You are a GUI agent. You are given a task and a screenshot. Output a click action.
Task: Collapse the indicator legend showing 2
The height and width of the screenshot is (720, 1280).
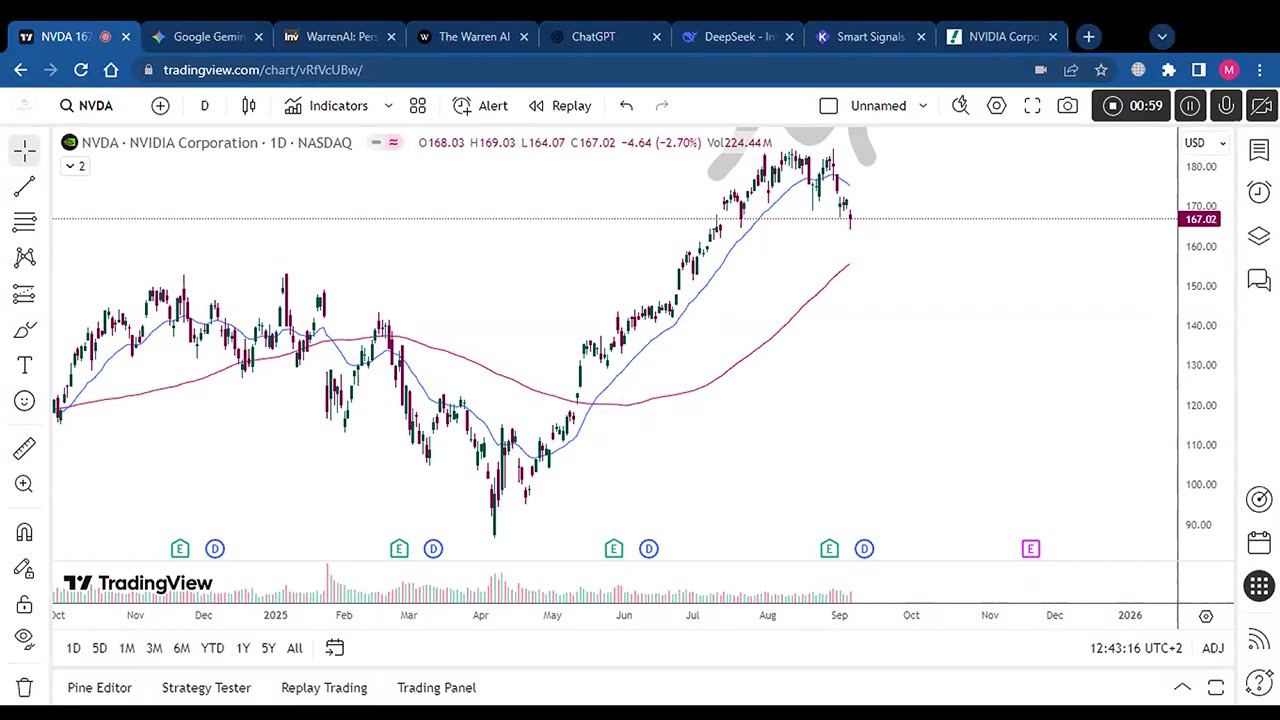(75, 166)
